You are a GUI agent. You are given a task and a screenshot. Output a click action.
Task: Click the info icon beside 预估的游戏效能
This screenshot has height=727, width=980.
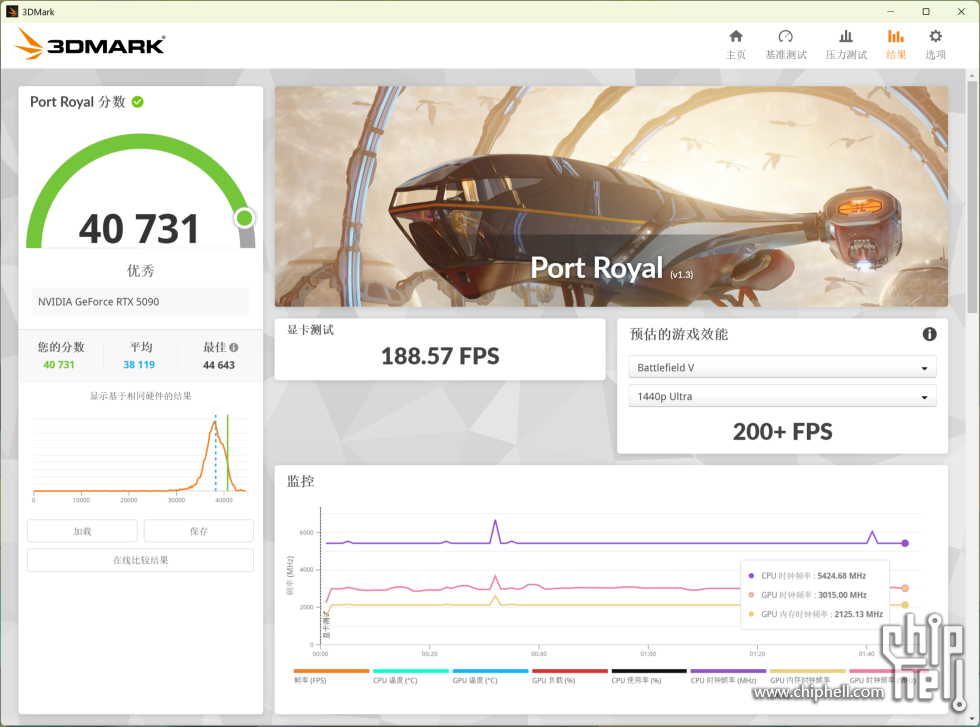929,334
